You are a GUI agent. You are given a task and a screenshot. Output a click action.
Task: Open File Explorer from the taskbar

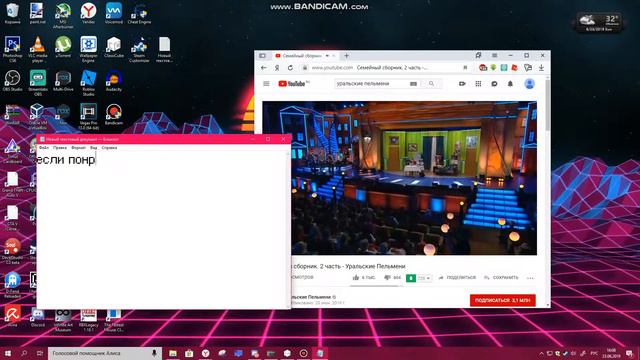click(173, 353)
